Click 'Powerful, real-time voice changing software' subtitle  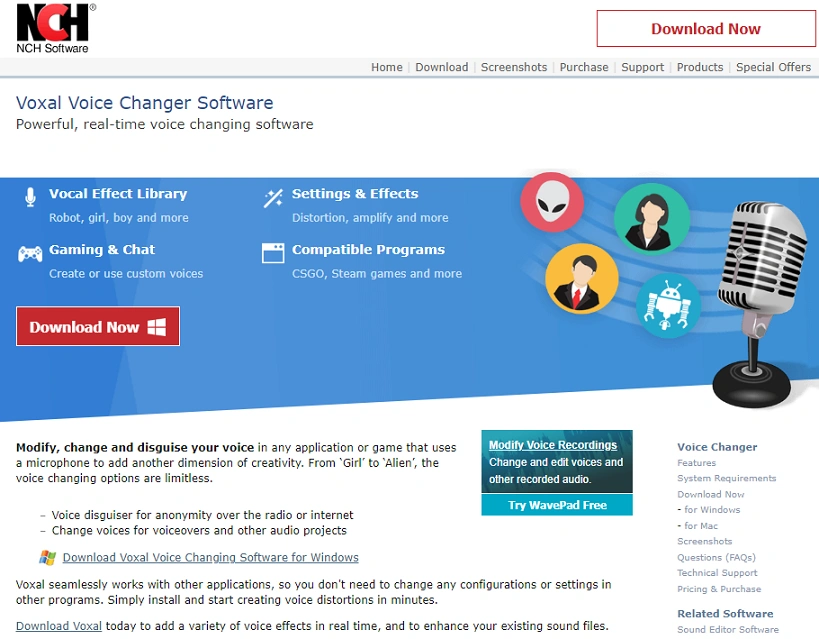click(165, 124)
